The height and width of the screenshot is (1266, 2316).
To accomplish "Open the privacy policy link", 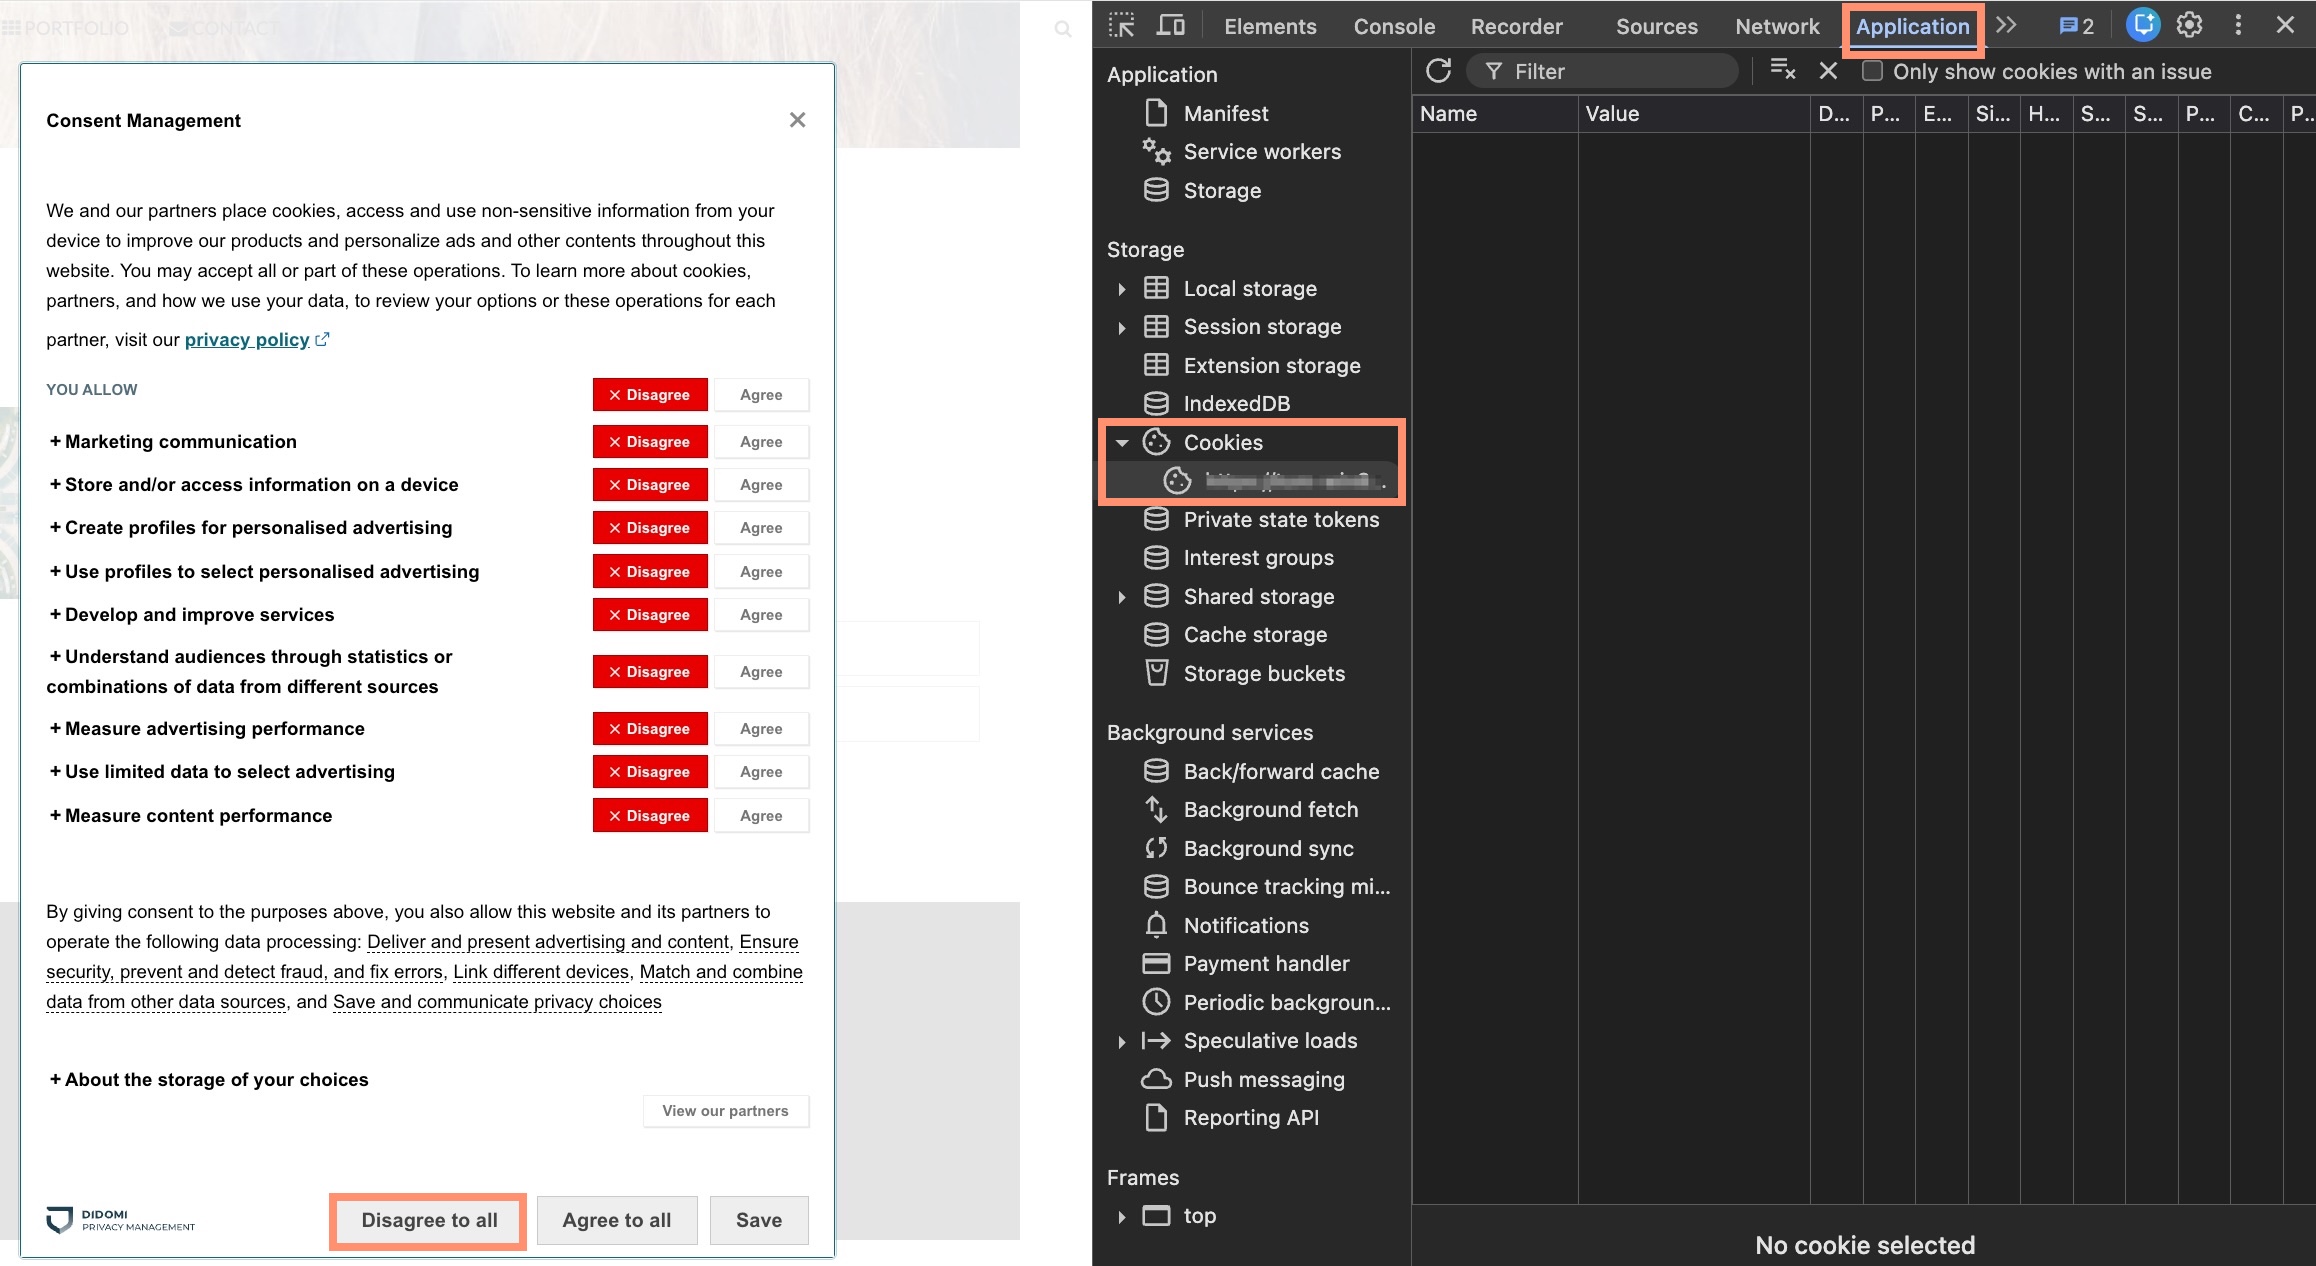I will pyautogui.click(x=247, y=340).
